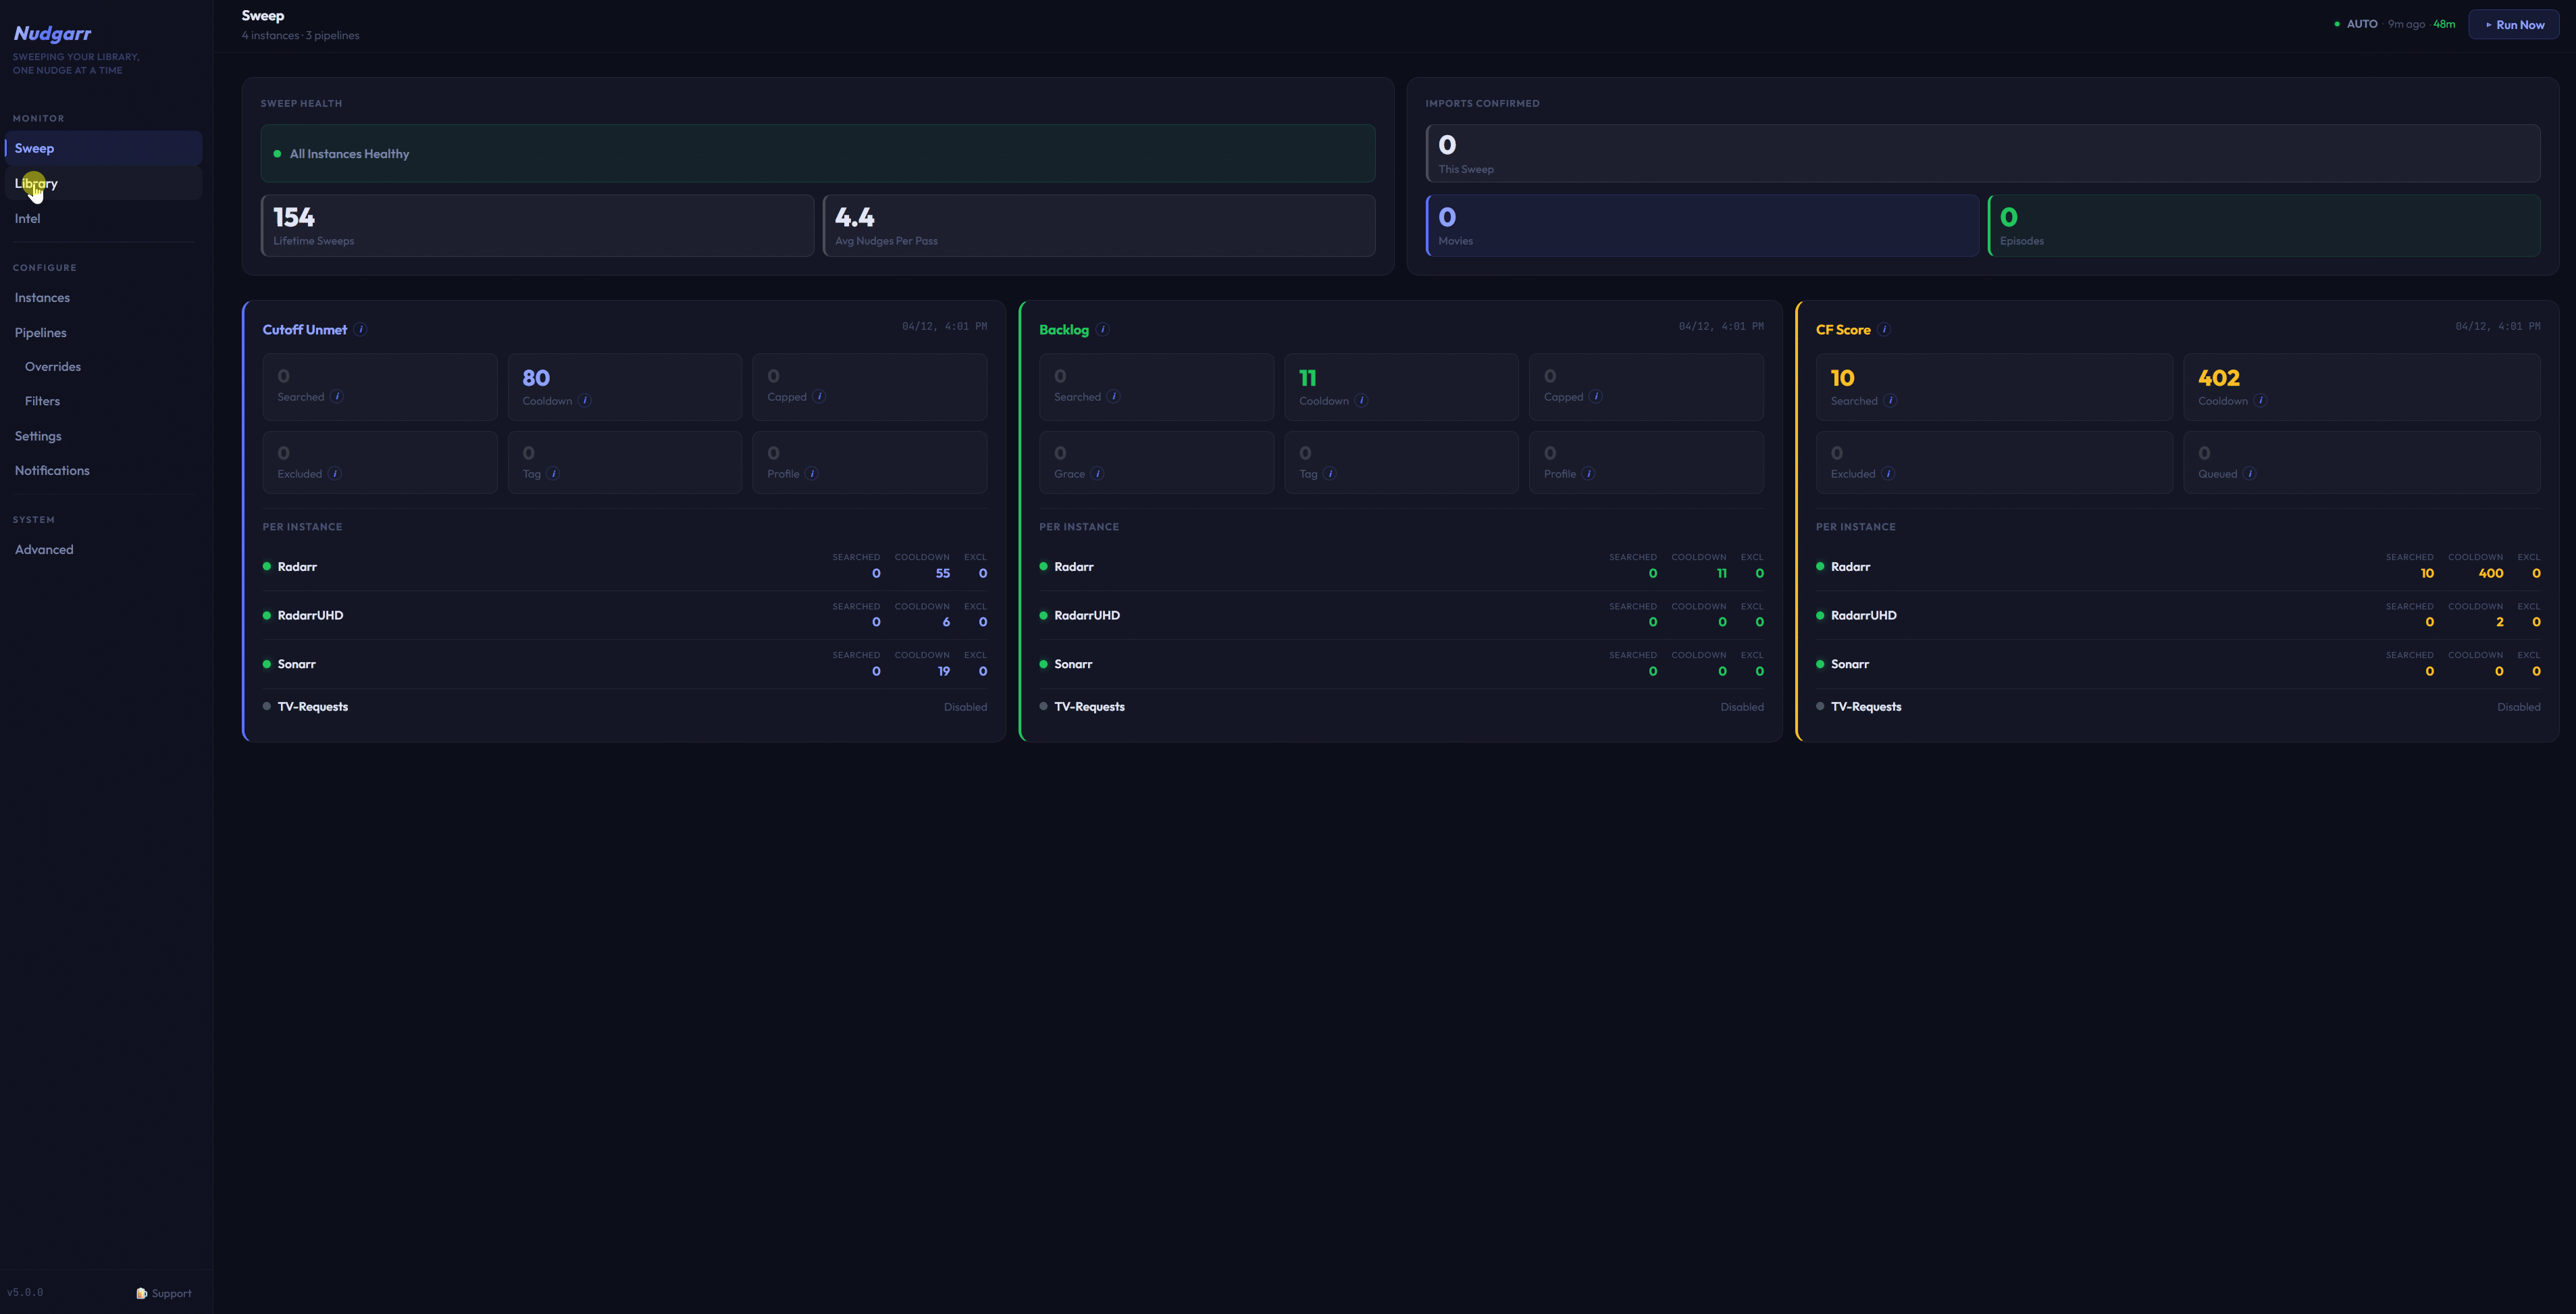Select Overrides under Pipelines
The width and height of the screenshot is (2576, 1314).
tap(104, 367)
